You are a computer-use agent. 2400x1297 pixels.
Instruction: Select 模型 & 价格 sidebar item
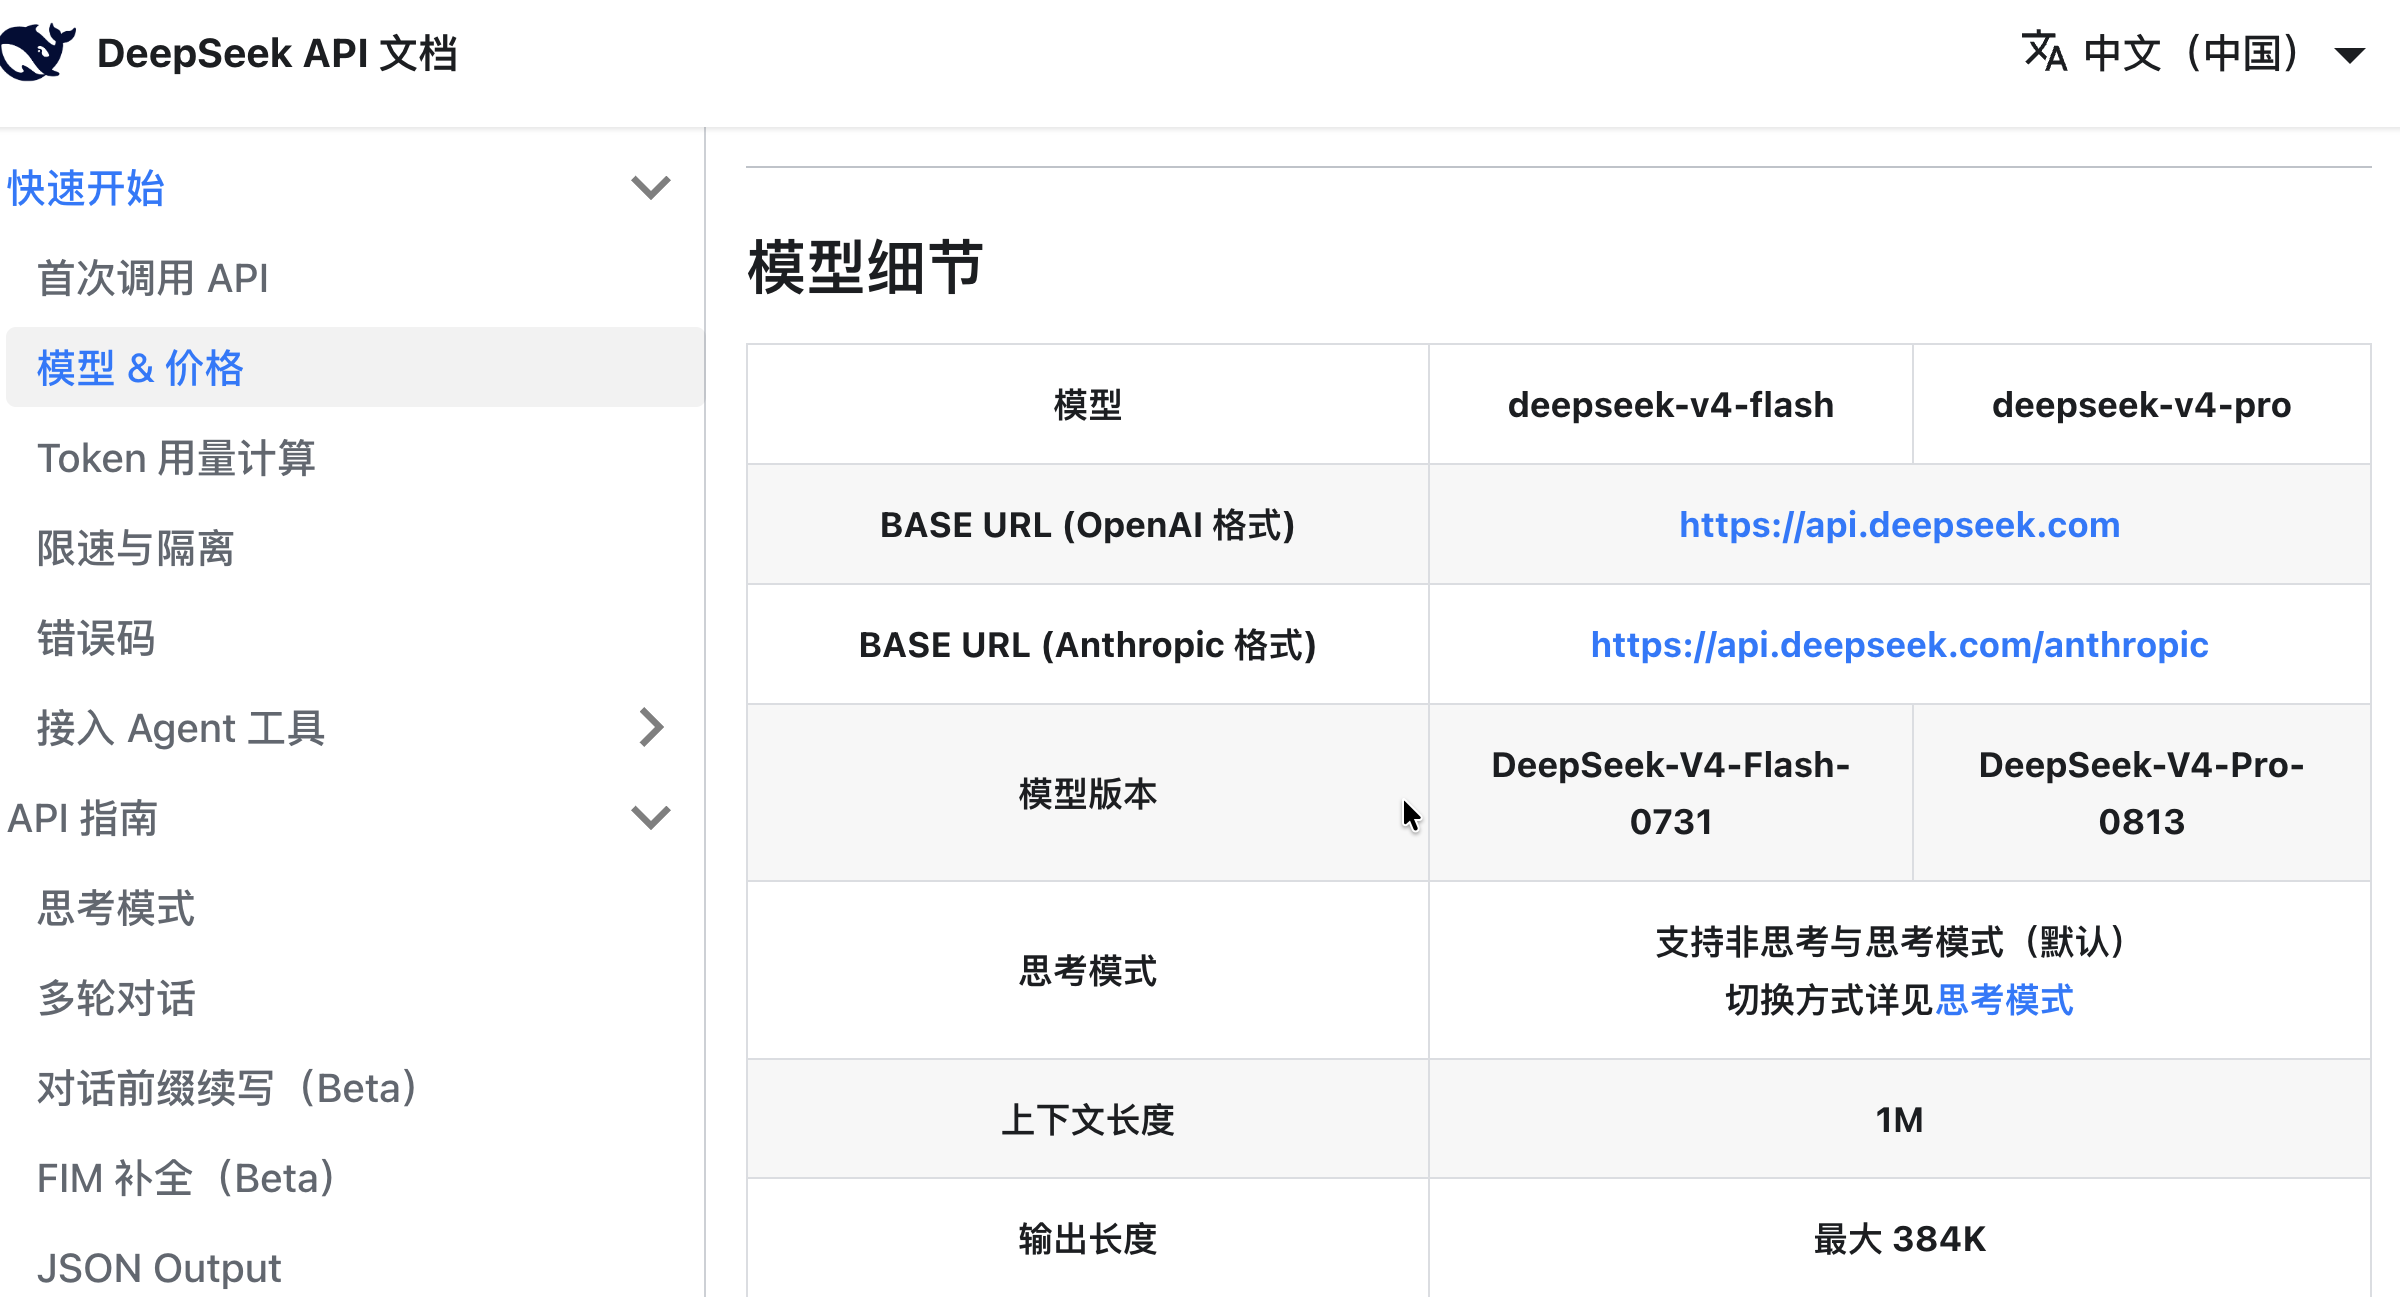355,367
